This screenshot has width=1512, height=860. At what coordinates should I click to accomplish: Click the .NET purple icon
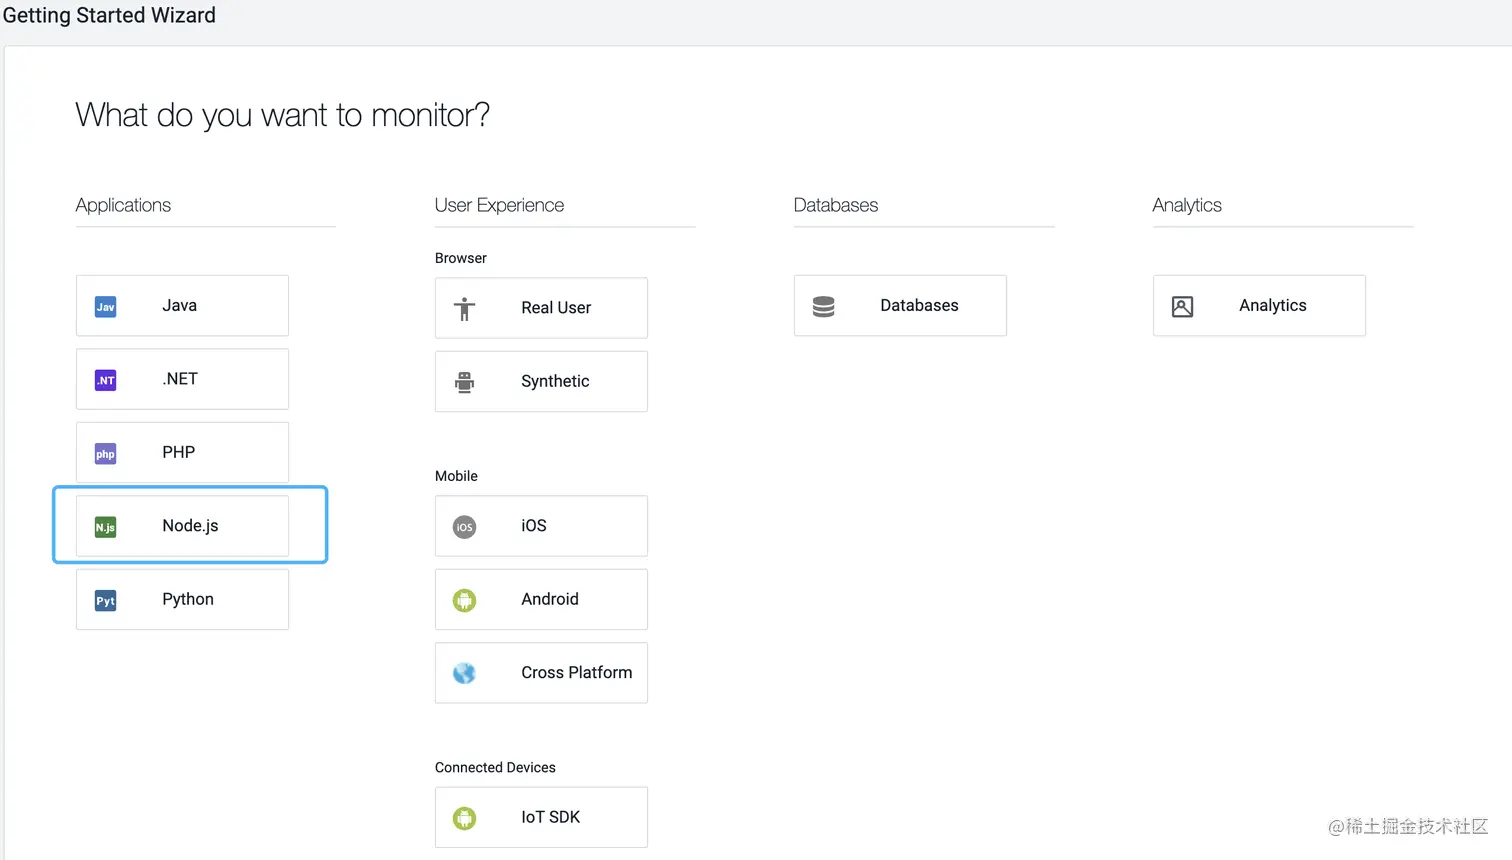(x=105, y=380)
